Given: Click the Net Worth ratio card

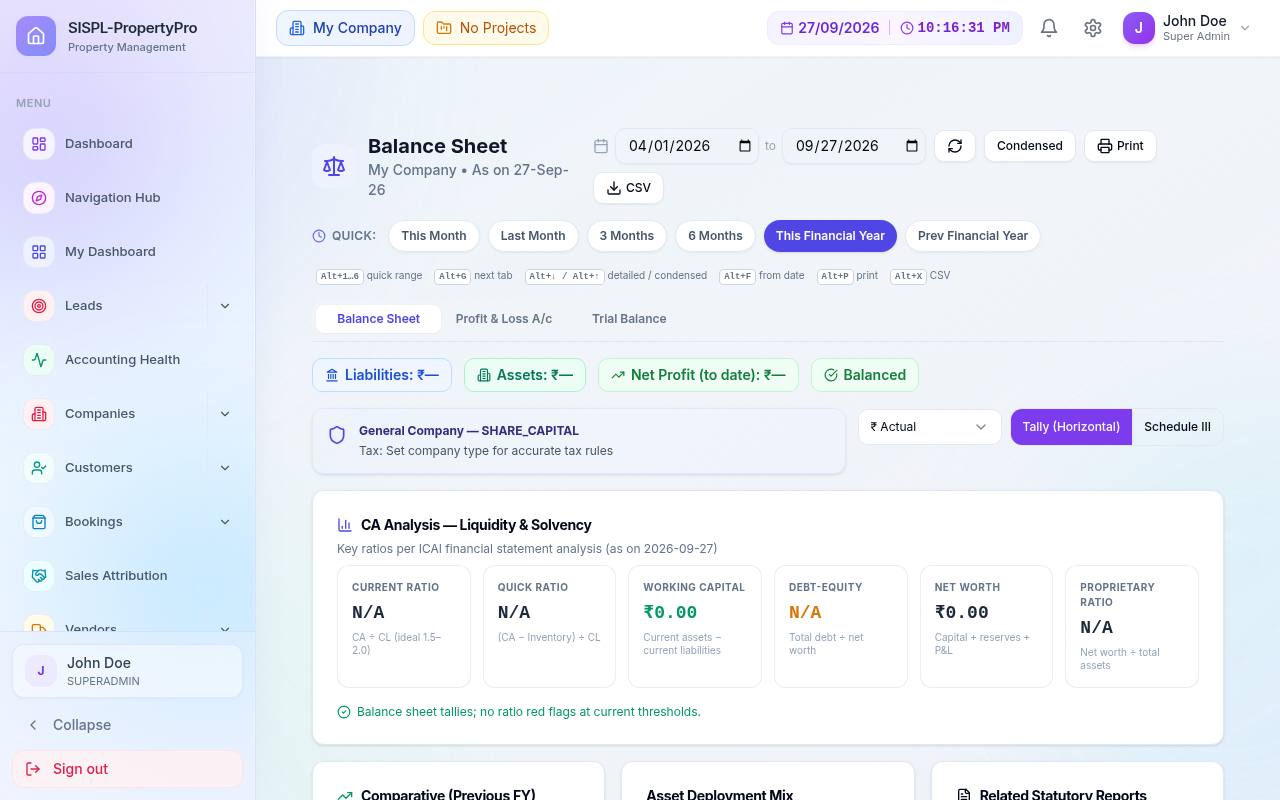Looking at the screenshot, I should (986, 627).
